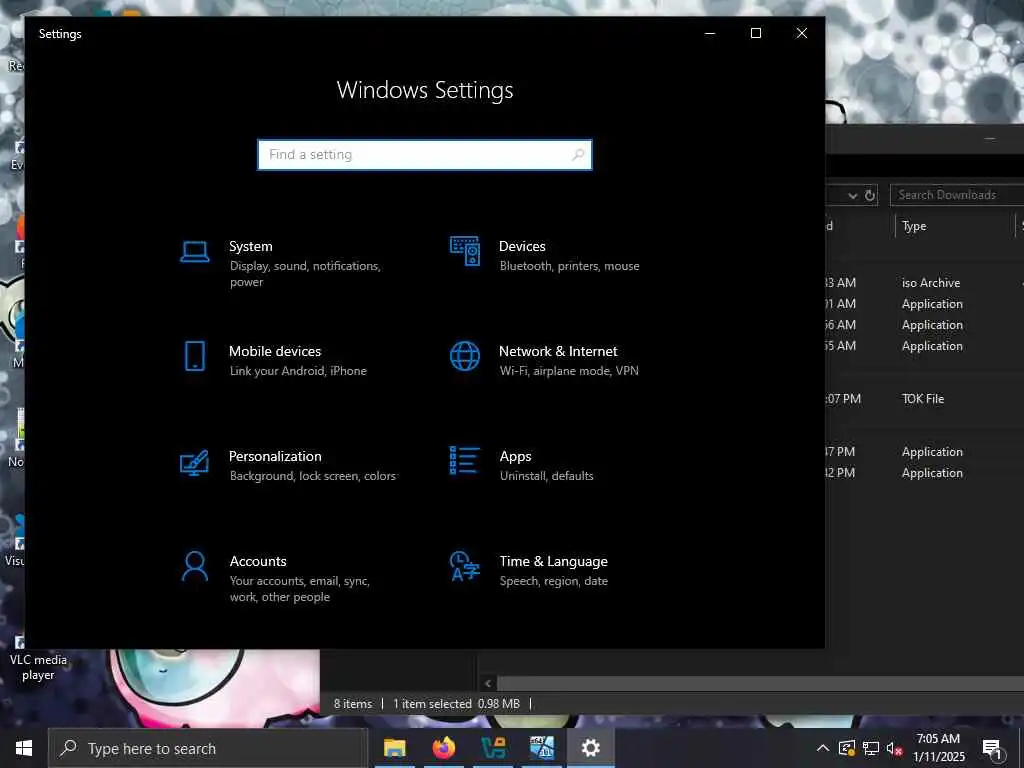This screenshot has width=1024, height=768.
Task: Click the 7:05 AM clock in taskbar
Action: coord(938,739)
